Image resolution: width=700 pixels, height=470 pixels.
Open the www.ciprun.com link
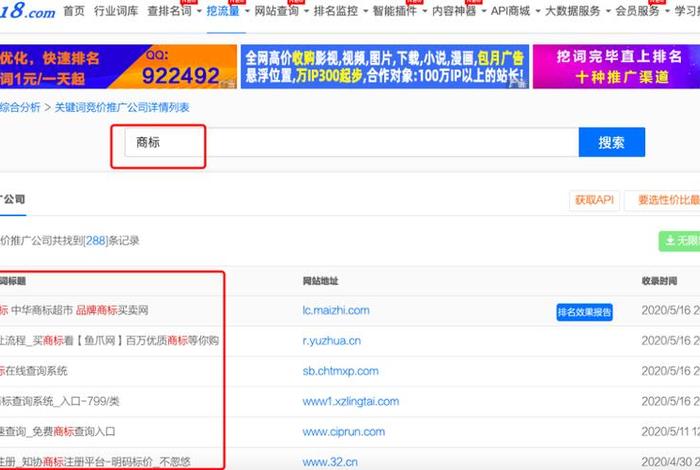click(344, 432)
